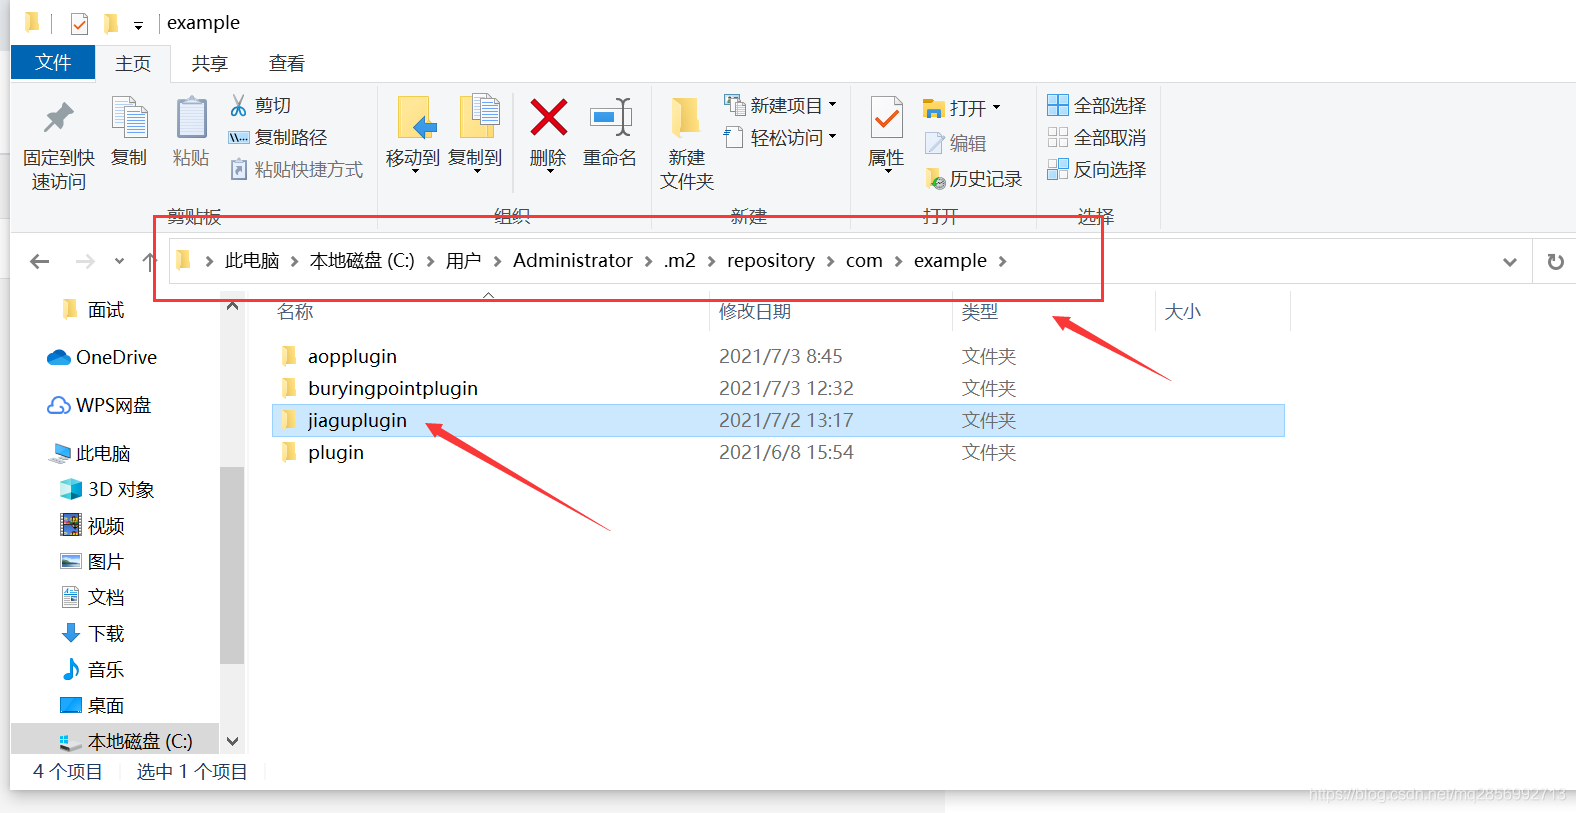Sort by 大小 size column

click(x=1183, y=311)
